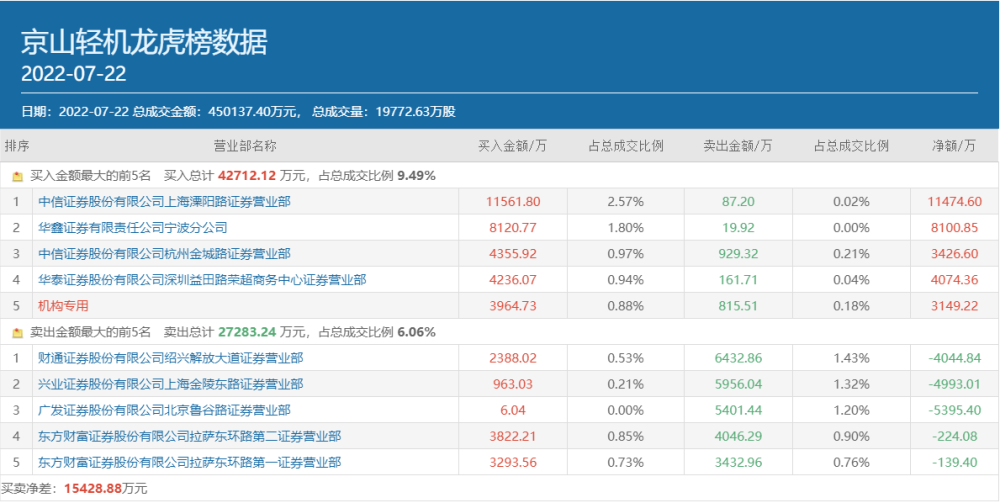Click the icon beside 卖出金额最大的前5名
1000x503 pixels.
point(17,332)
